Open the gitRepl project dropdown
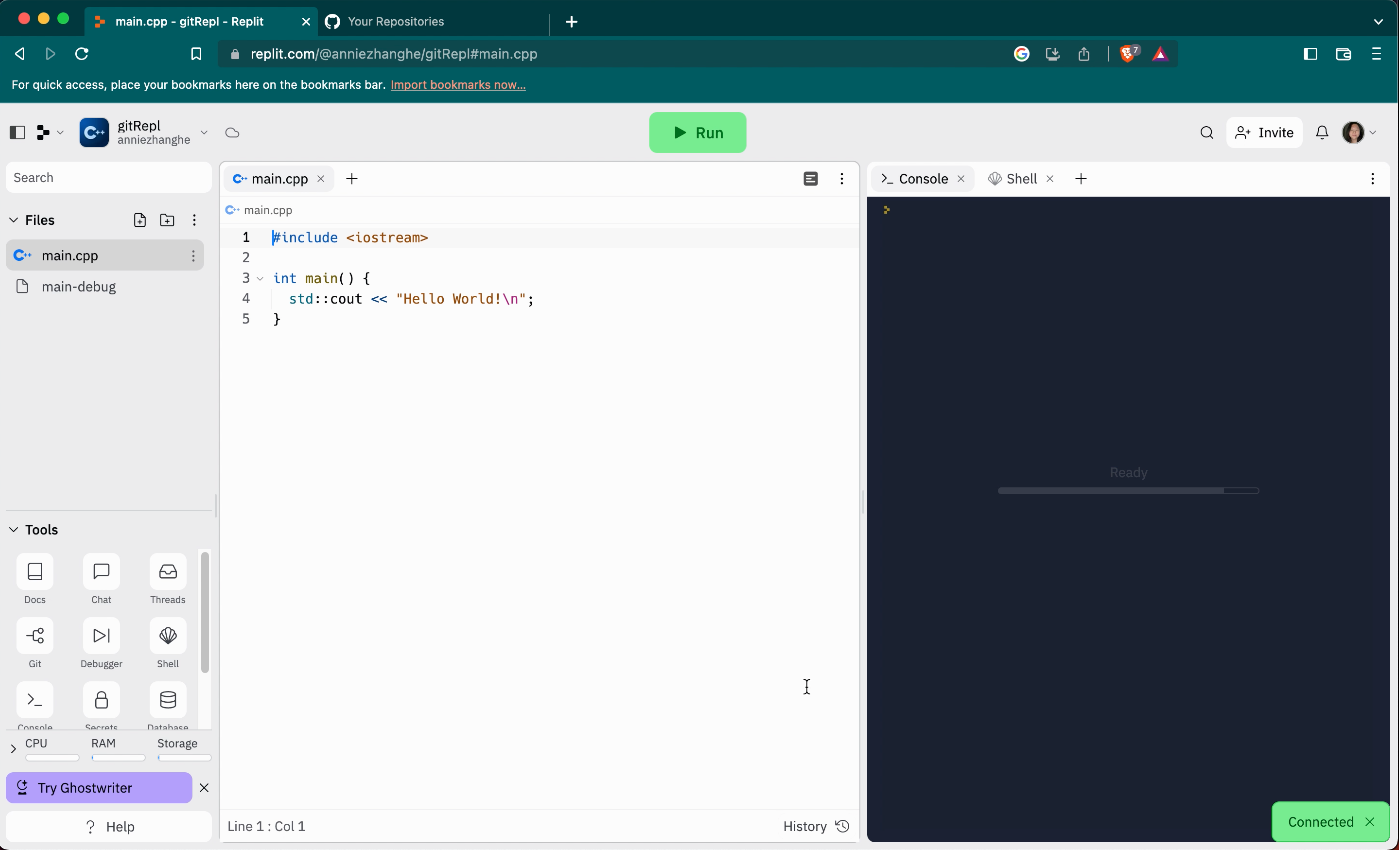Image resolution: width=1399 pixels, height=850 pixels. point(203,132)
